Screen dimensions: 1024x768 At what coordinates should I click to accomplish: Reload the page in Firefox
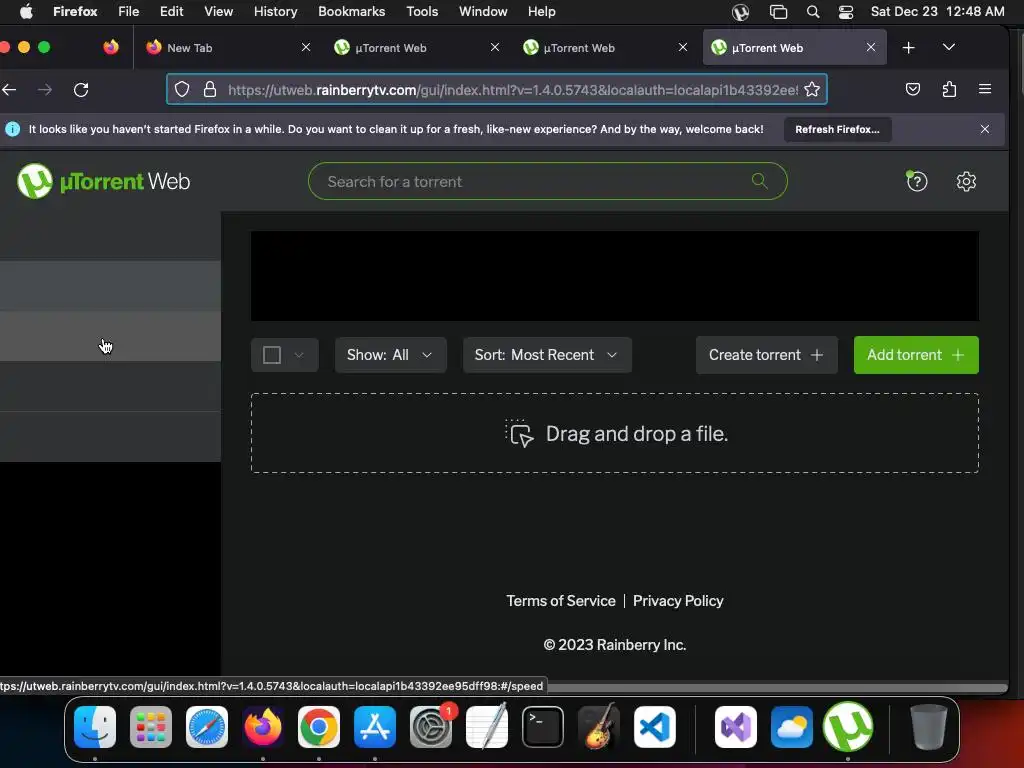click(81, 89)
